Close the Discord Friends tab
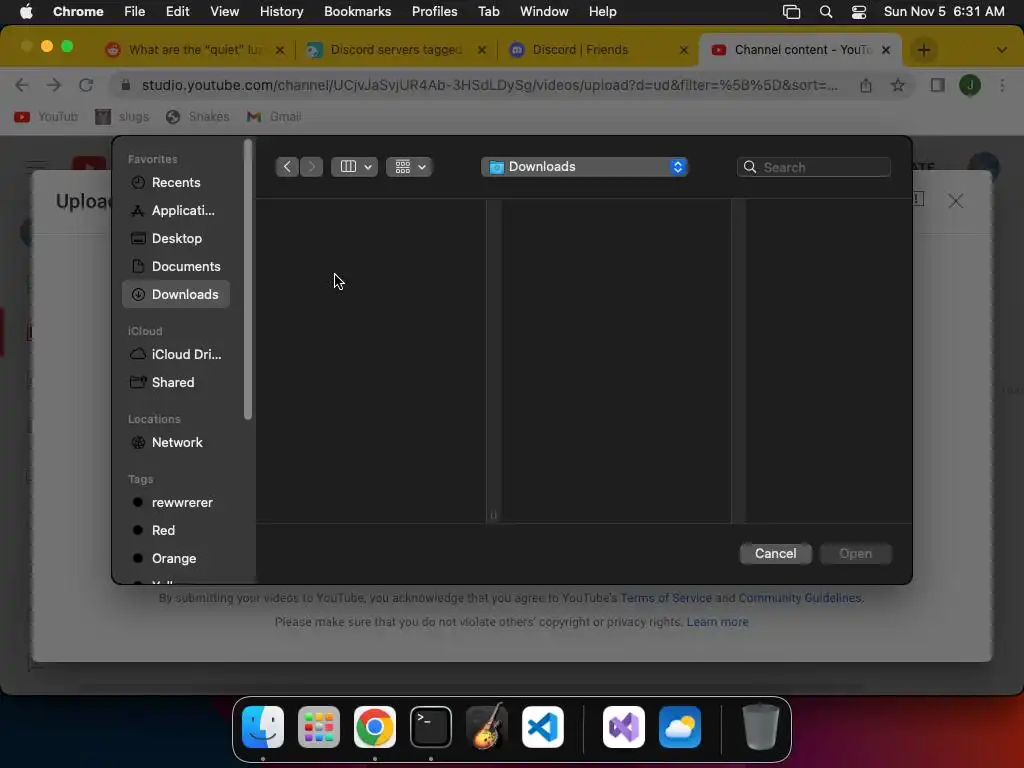 [x=684, y=50]
